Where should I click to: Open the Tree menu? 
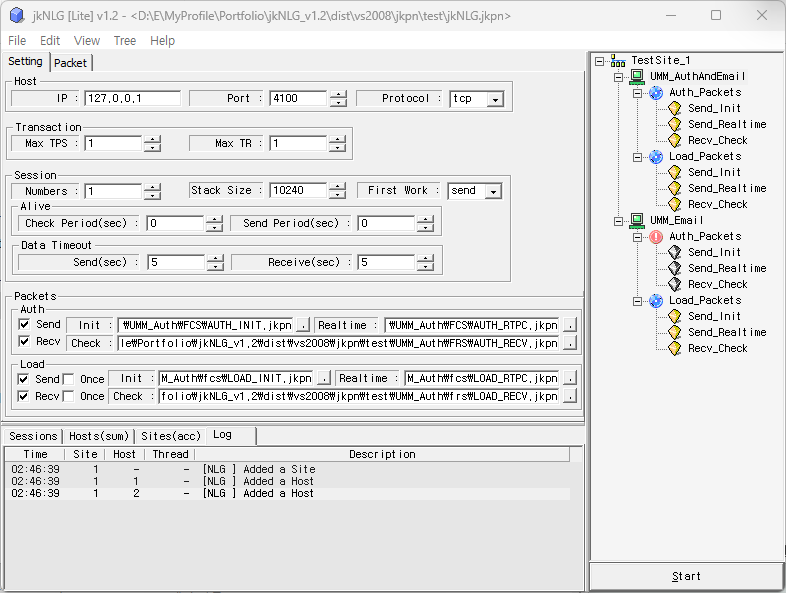coord(125,41)
